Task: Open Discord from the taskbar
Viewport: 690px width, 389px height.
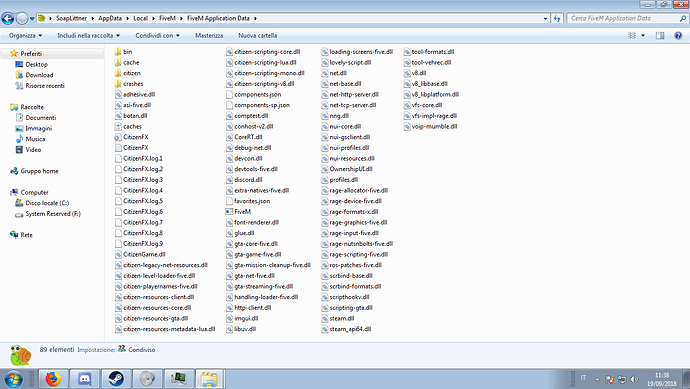Action: point(84,378)
